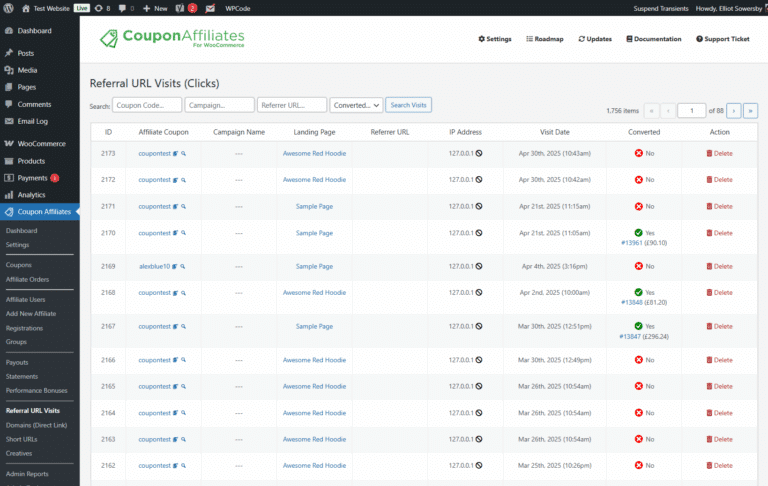Open Awesome Red Hoodie link in row 2172
Image resolution: width=768 pixels, height=486 pixels.
point(314,180)
